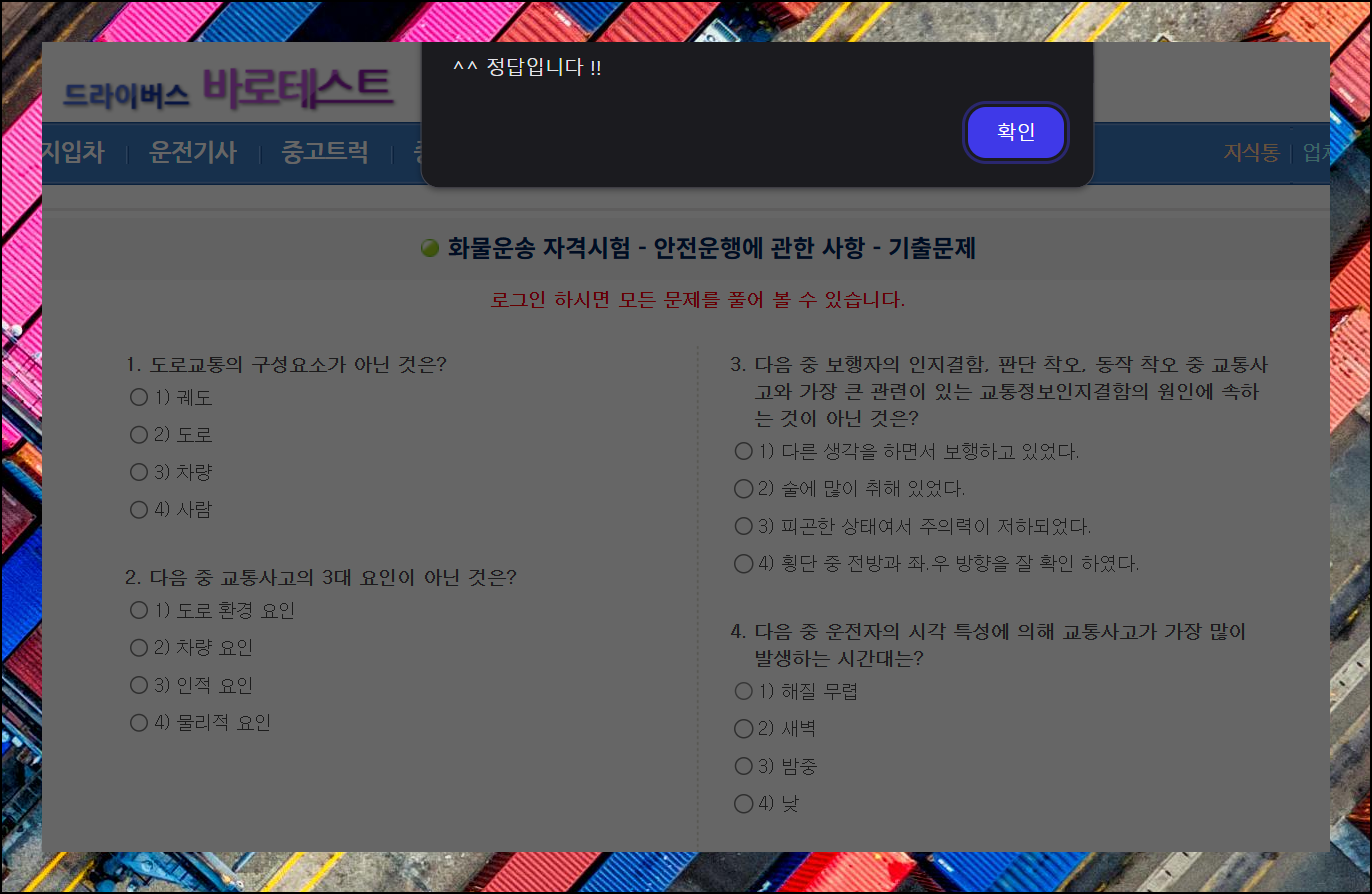
Task: Open the 지입차 menu item
Action: (x=73, y=153)
